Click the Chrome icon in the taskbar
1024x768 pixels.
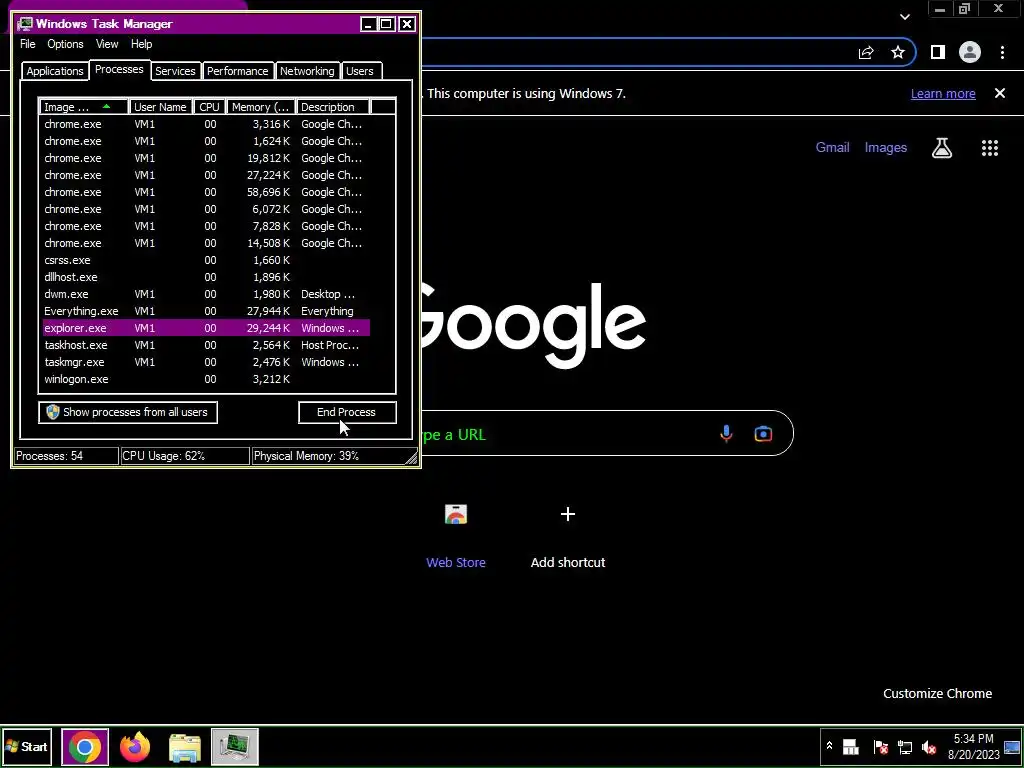pyautogui.click(x=85, y=747)
